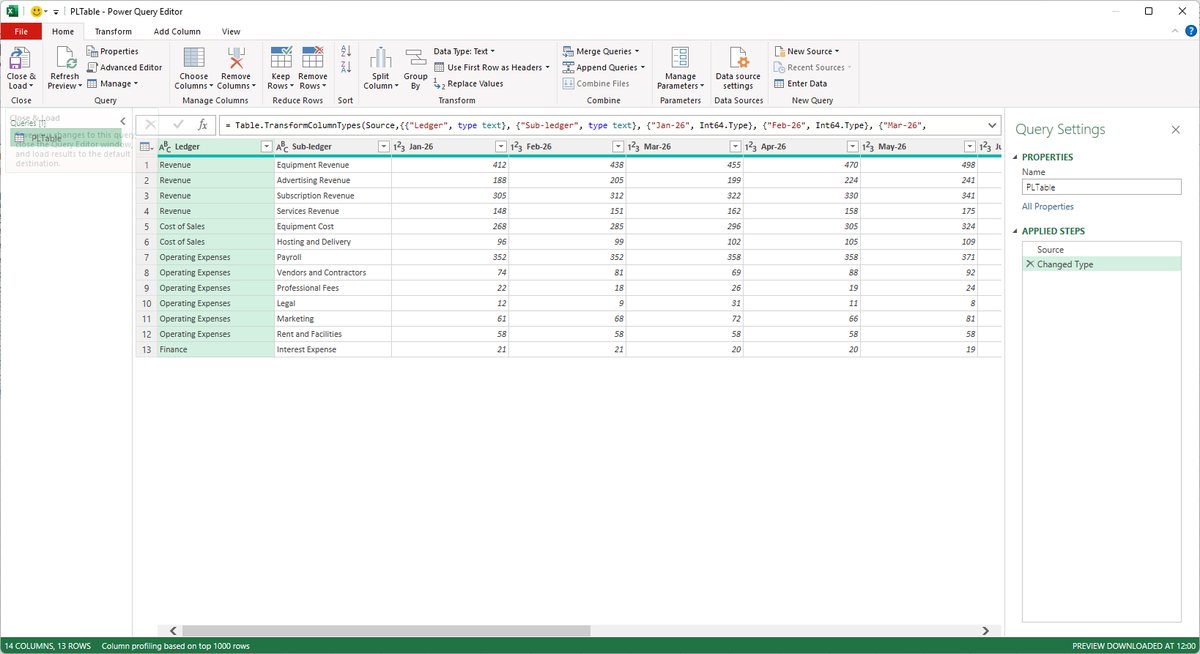The width and height of the screenshot is (1200, 654).
Task: Open Use First Row as Headers dropdown
Action: 491,67
